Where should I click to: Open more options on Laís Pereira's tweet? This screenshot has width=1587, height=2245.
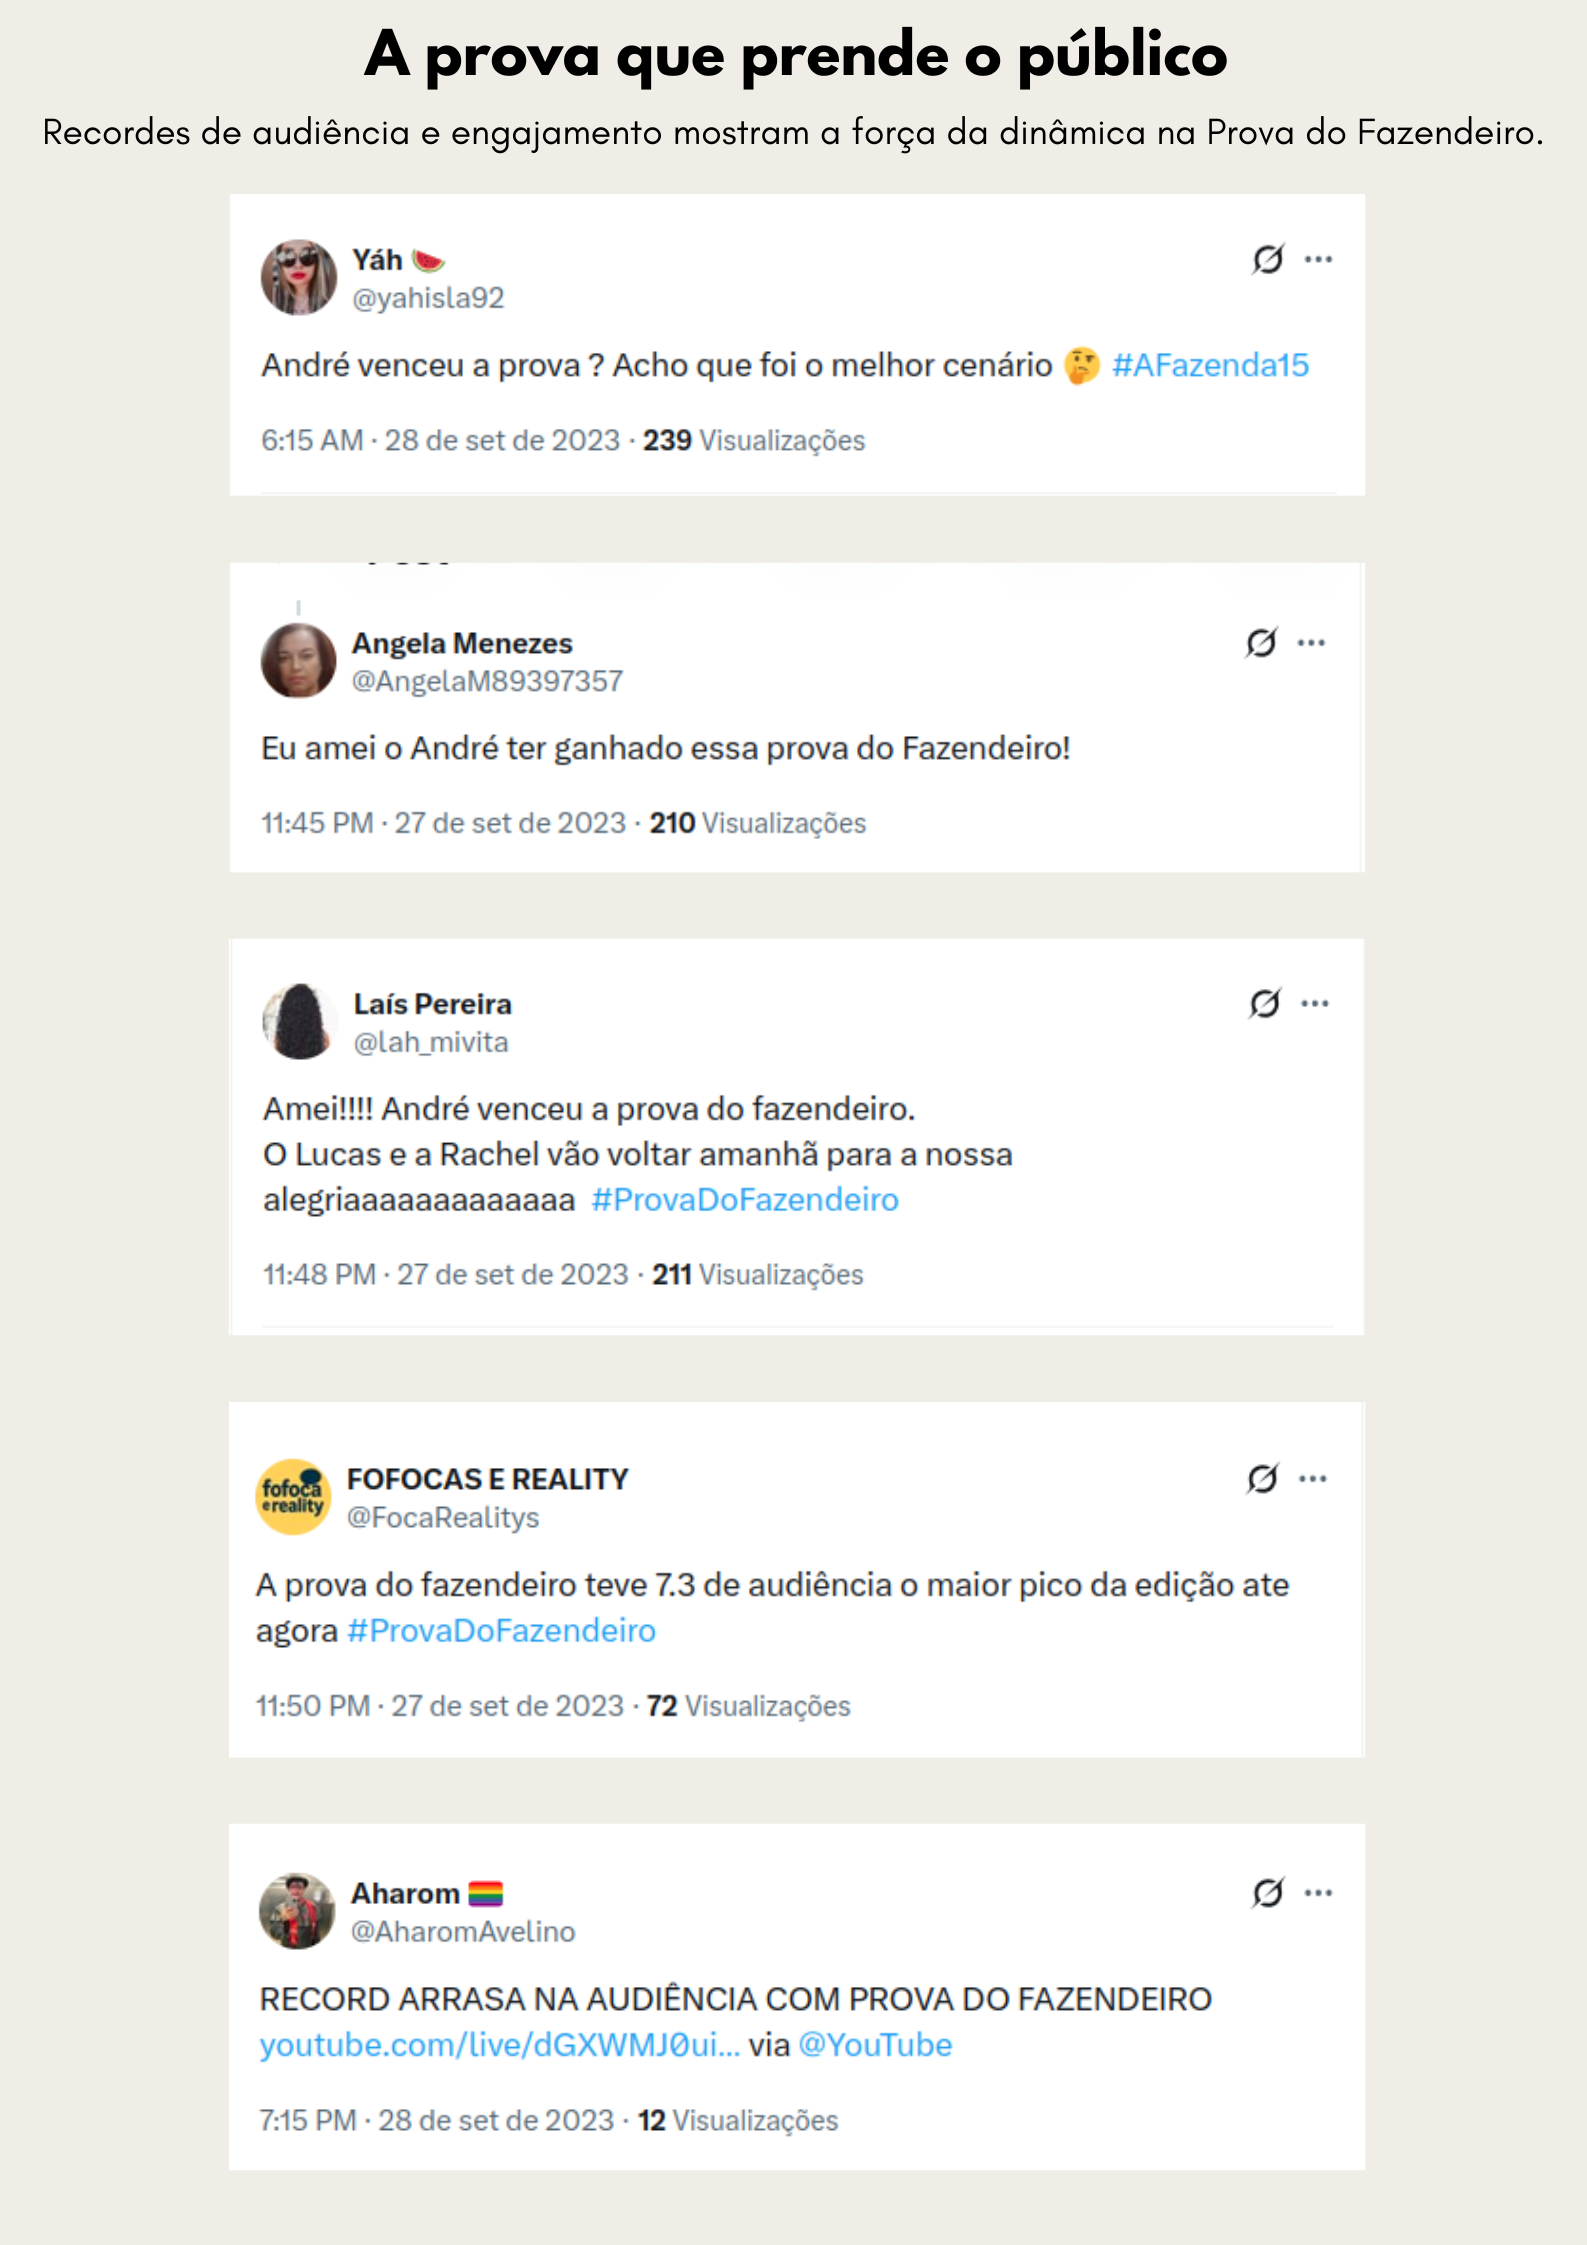click(1315, 1003)
